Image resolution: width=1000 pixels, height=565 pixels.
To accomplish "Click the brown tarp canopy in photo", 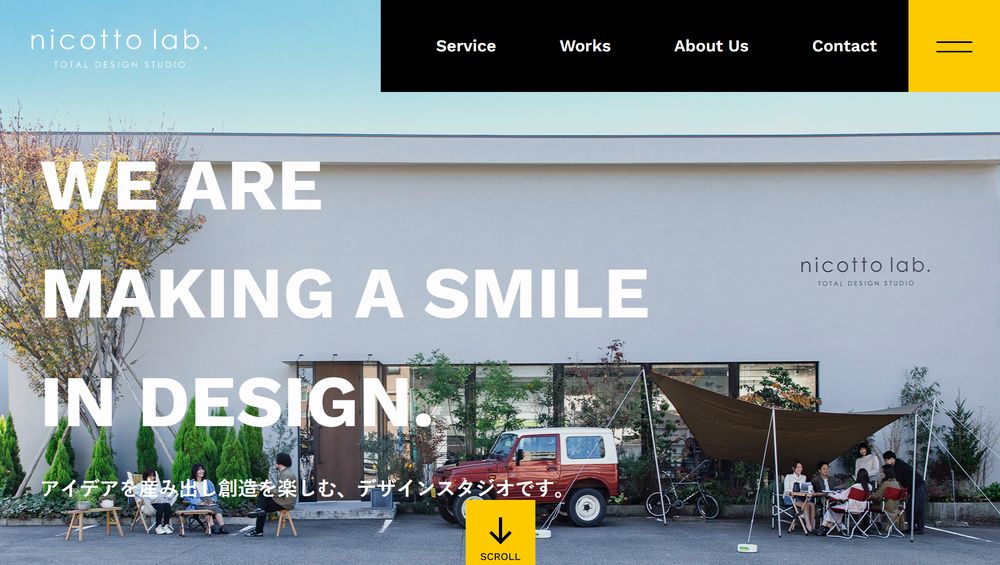I will point(778,421).
